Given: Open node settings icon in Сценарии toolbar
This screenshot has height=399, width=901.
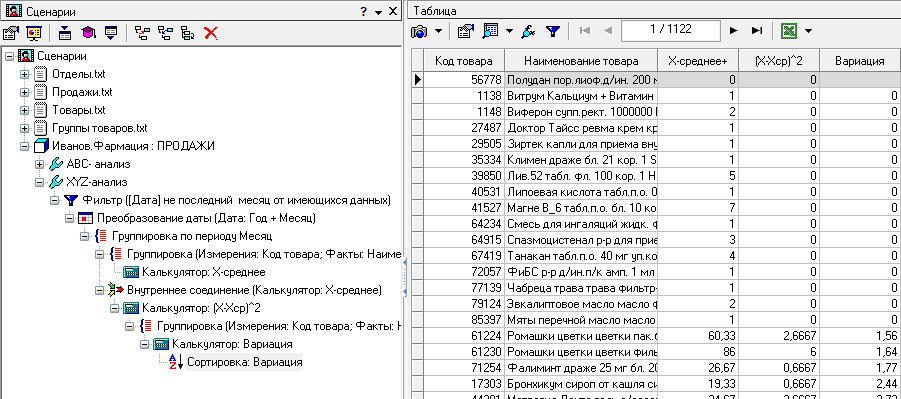Looking at the screenshot, I should tap(11, 33).
